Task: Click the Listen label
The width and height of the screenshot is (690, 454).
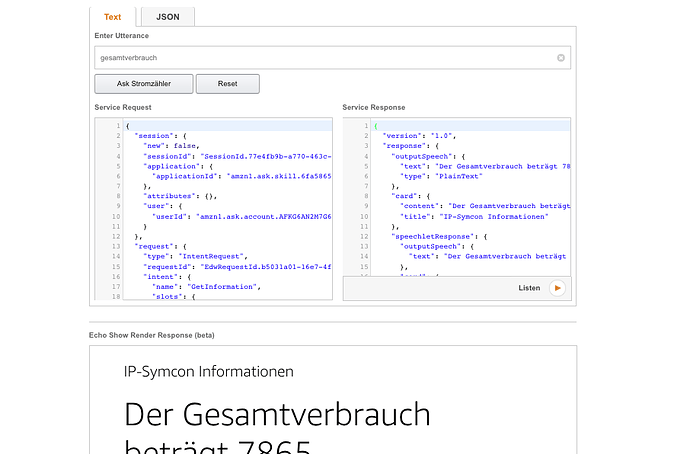Action: [x=529, y=288]
